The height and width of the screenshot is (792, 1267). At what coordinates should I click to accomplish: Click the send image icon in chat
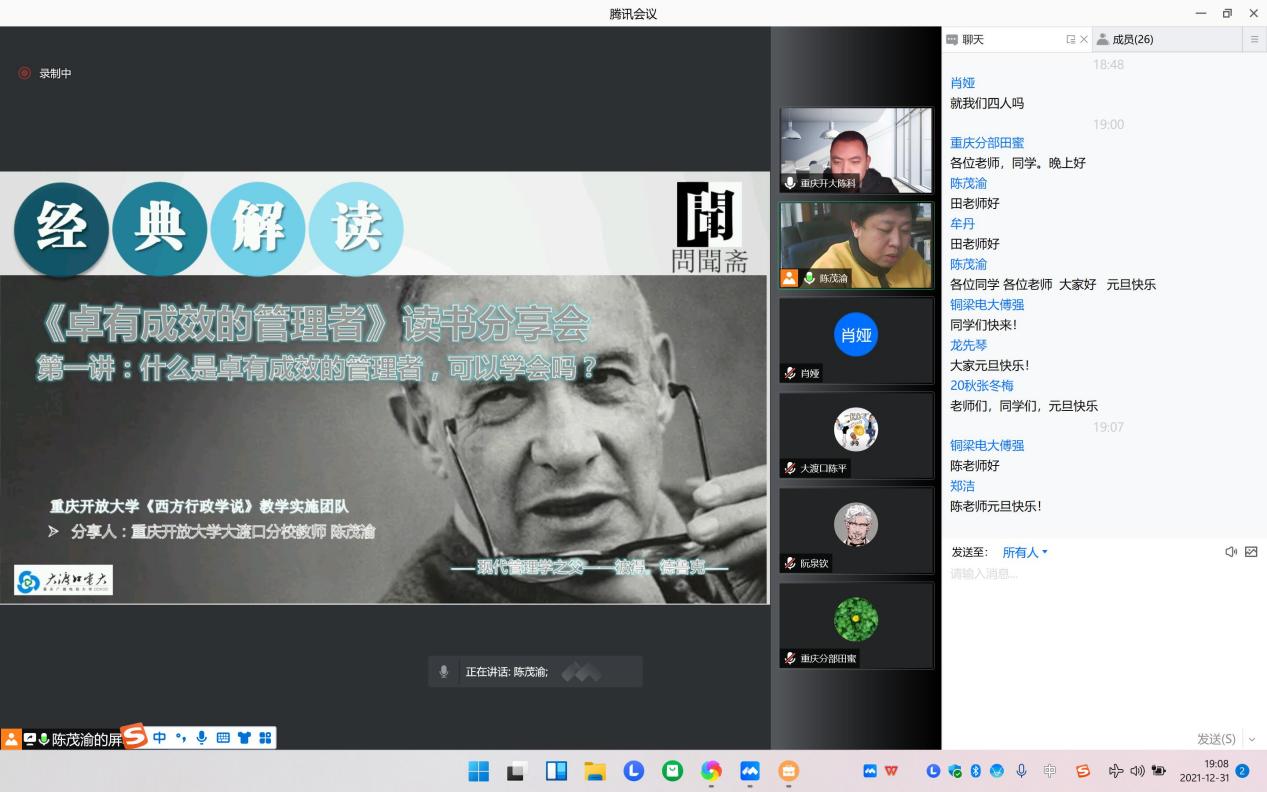coord(1251,552)
